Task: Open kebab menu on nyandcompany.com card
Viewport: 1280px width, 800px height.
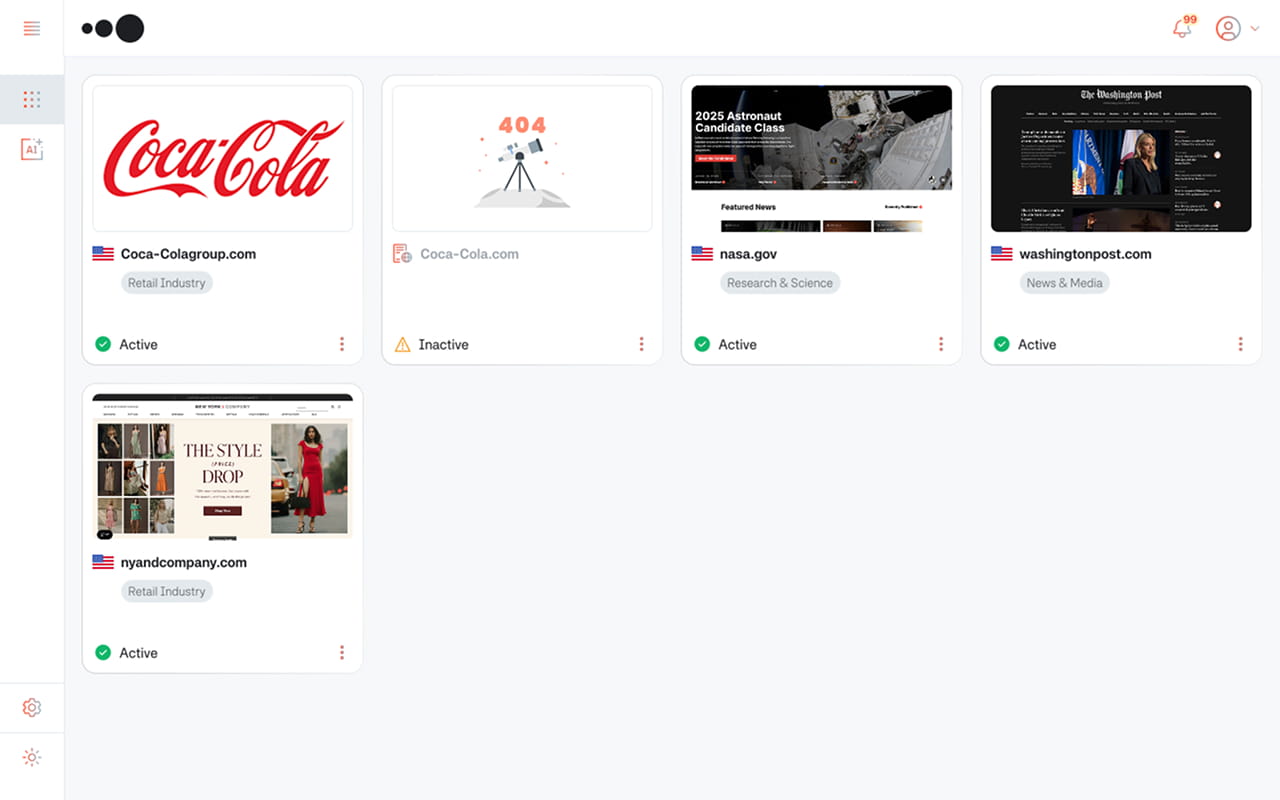Action: tap(342, 653)
